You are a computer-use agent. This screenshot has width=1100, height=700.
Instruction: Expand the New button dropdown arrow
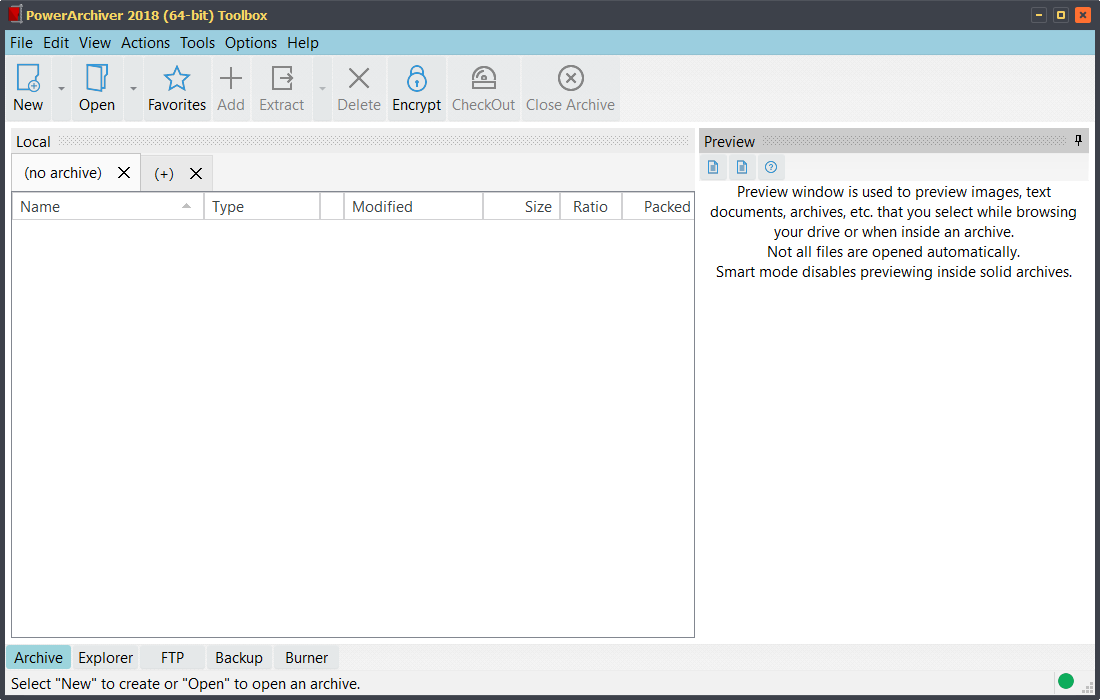point(61,88)
